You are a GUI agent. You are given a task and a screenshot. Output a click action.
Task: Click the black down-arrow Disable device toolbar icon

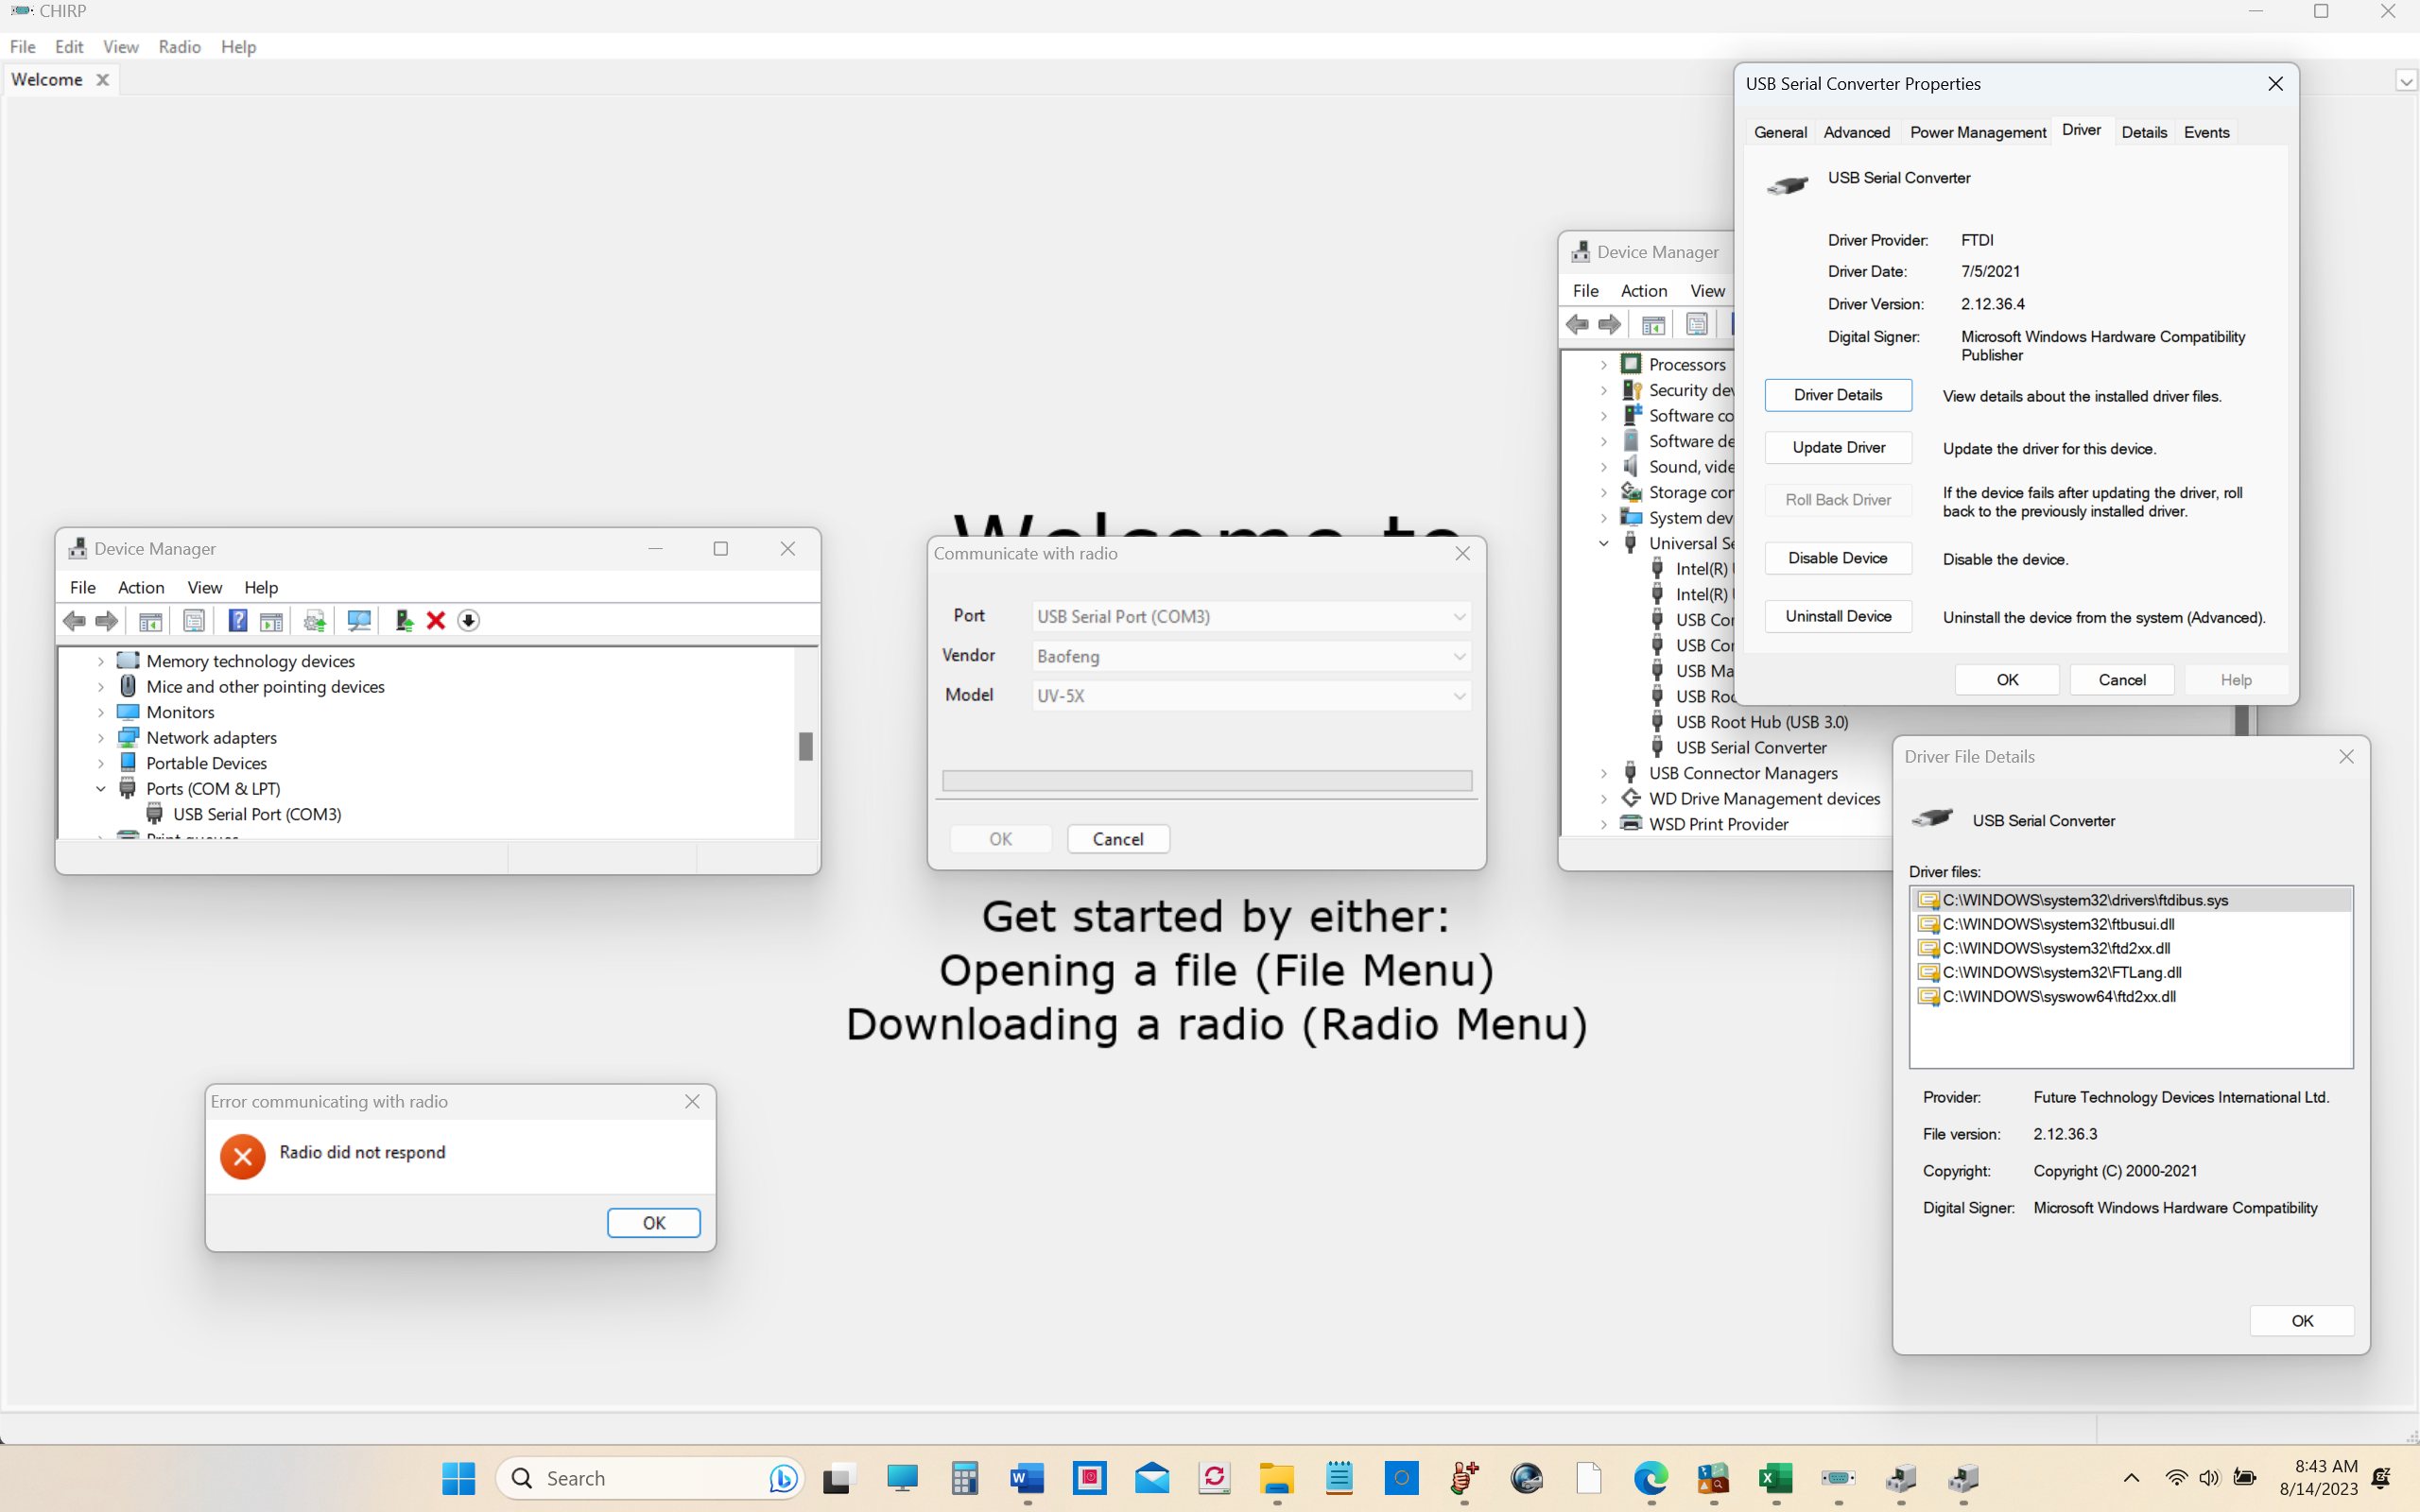click(x=468, y=621)
